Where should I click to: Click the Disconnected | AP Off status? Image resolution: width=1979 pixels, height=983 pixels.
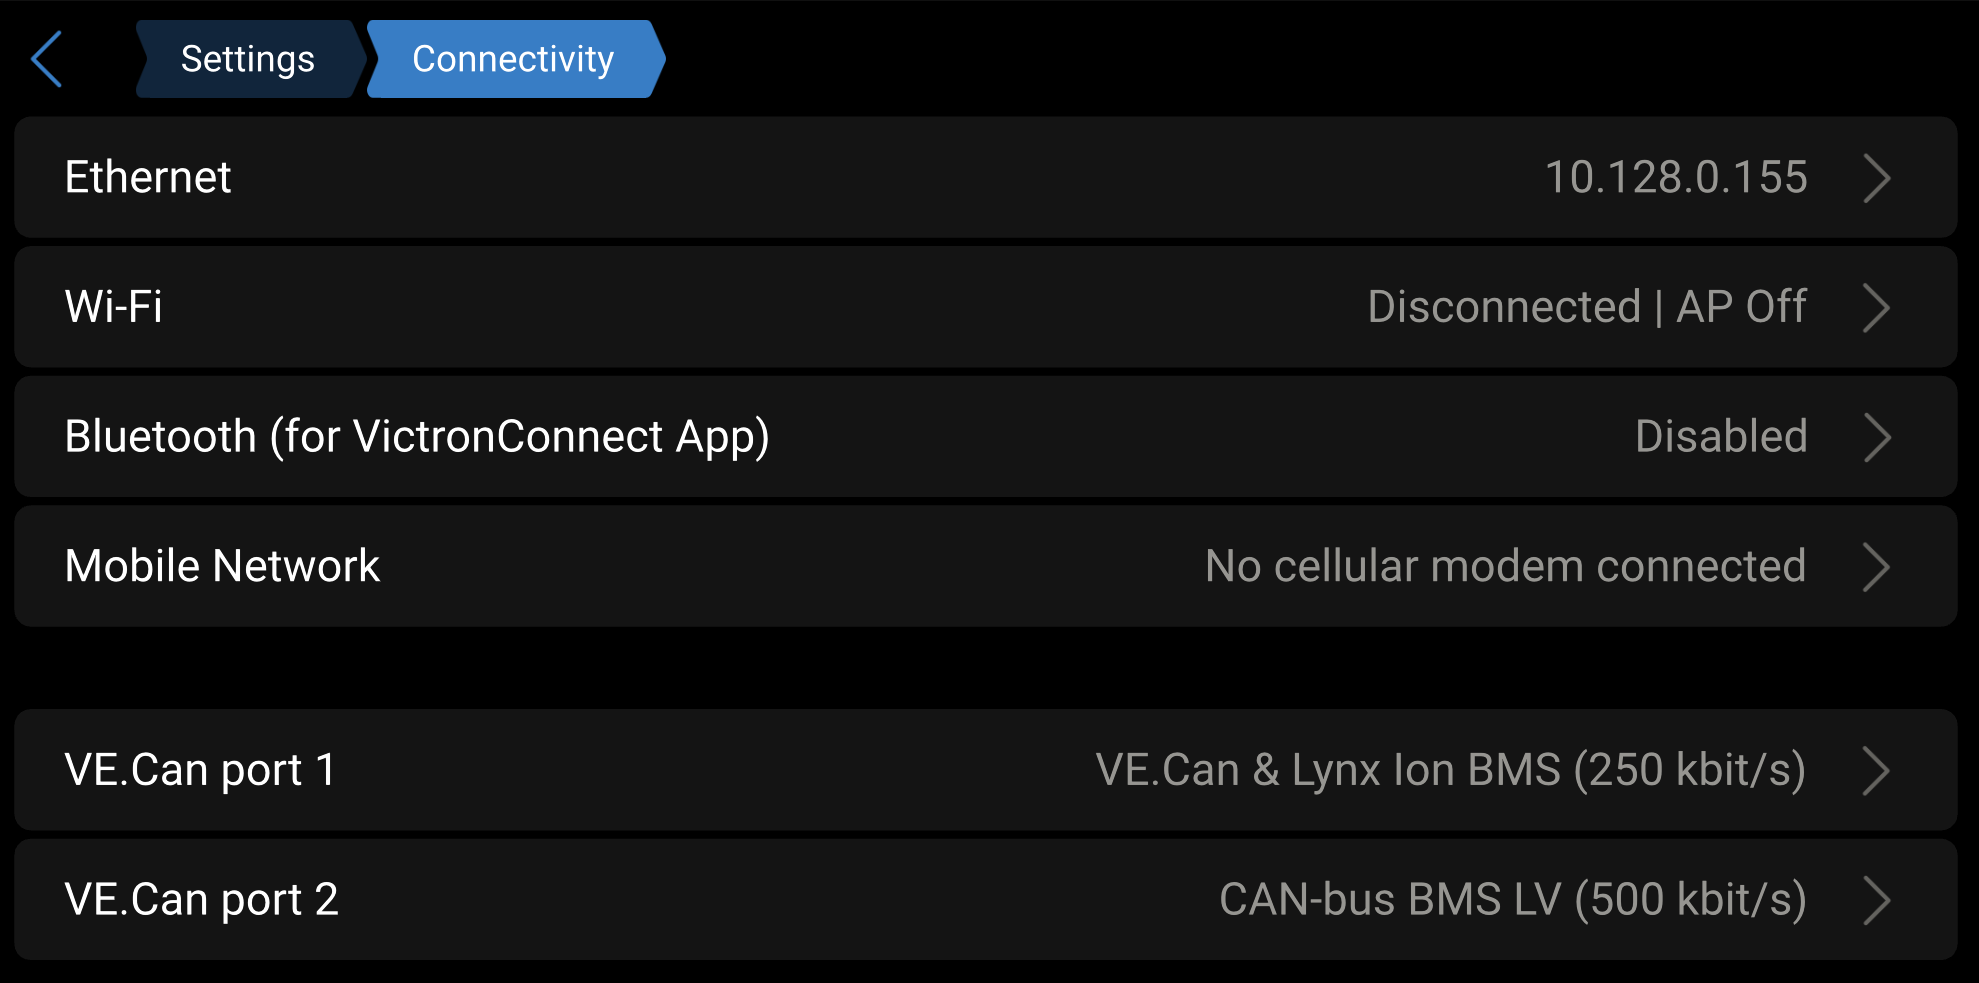pos(1586,307)
